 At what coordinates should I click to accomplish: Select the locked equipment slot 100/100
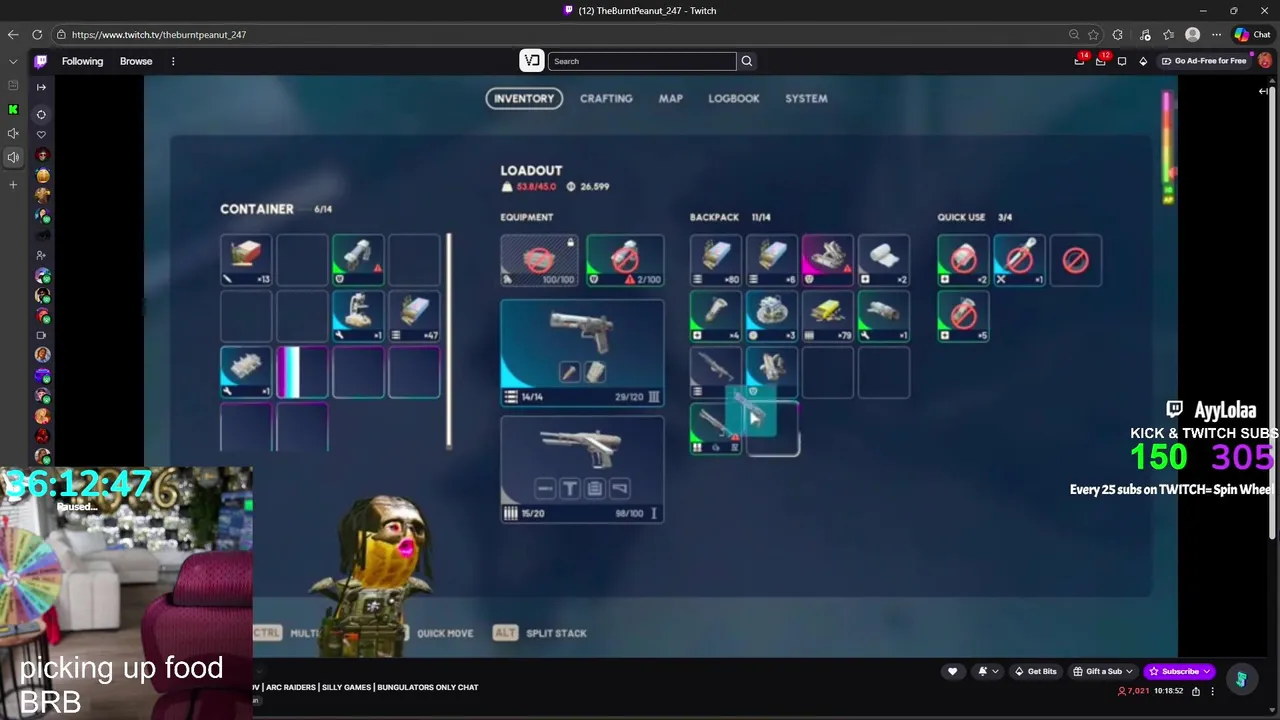pos(539,260)
